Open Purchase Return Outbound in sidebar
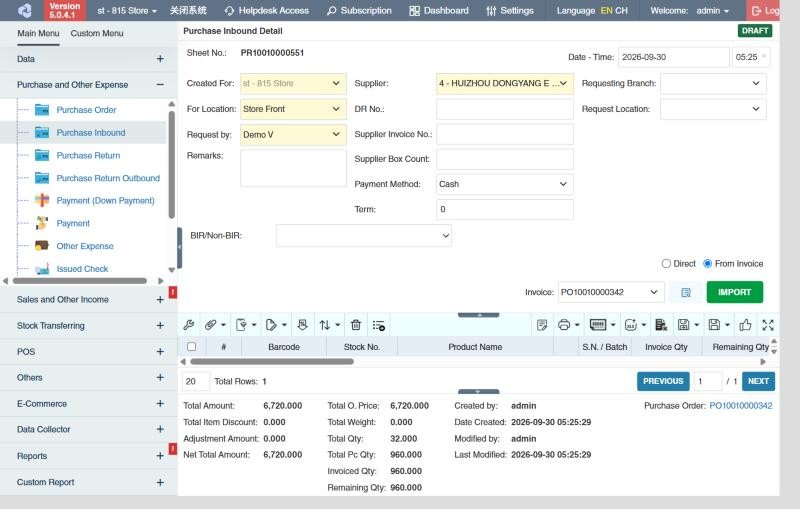 pyautogui.click(x=108, y=178)
